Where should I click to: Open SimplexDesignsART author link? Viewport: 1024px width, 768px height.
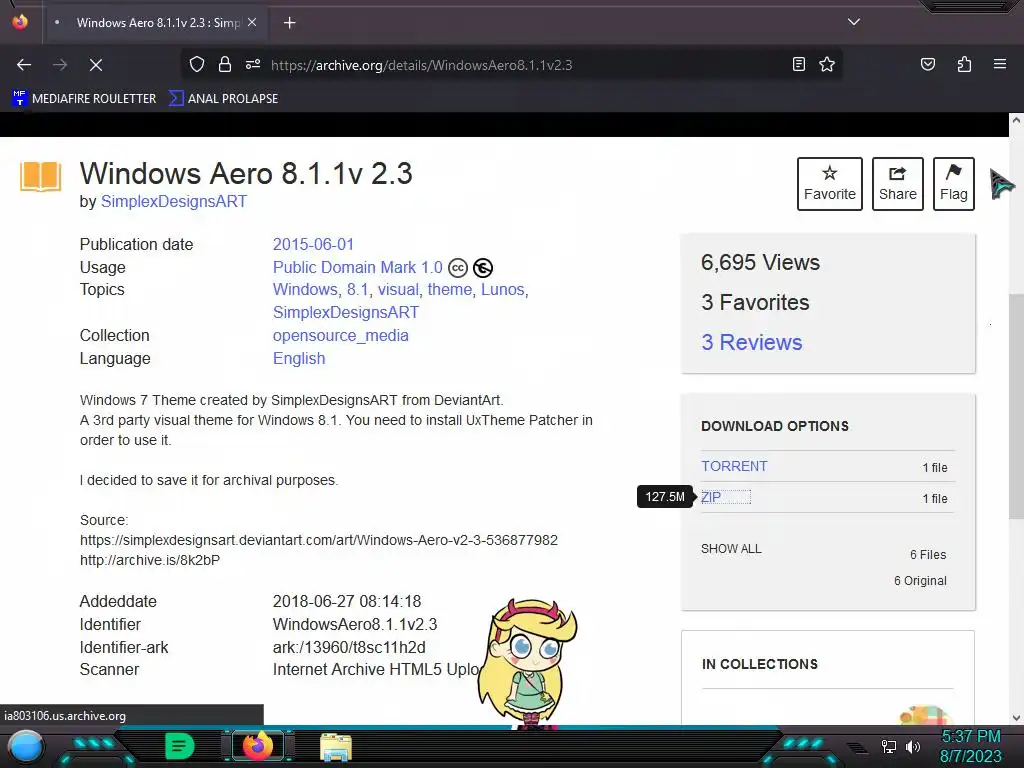(174, 201)
